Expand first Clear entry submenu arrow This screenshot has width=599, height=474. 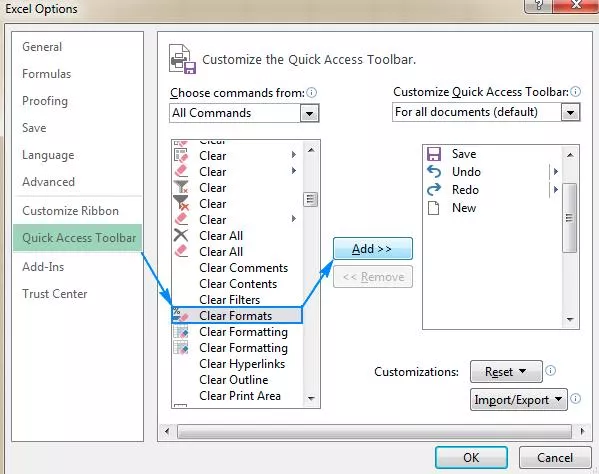coord(293,155)
